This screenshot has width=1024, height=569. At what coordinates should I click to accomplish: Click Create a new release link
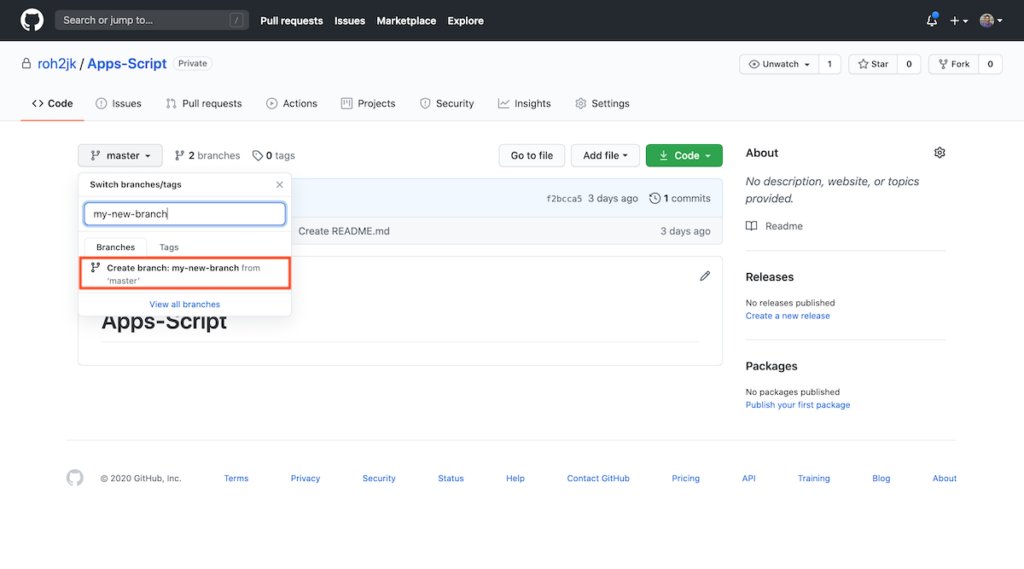[788, 316]
